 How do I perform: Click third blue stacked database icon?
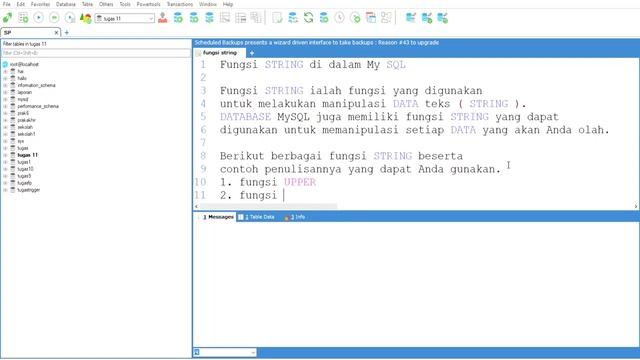point(209,18)
